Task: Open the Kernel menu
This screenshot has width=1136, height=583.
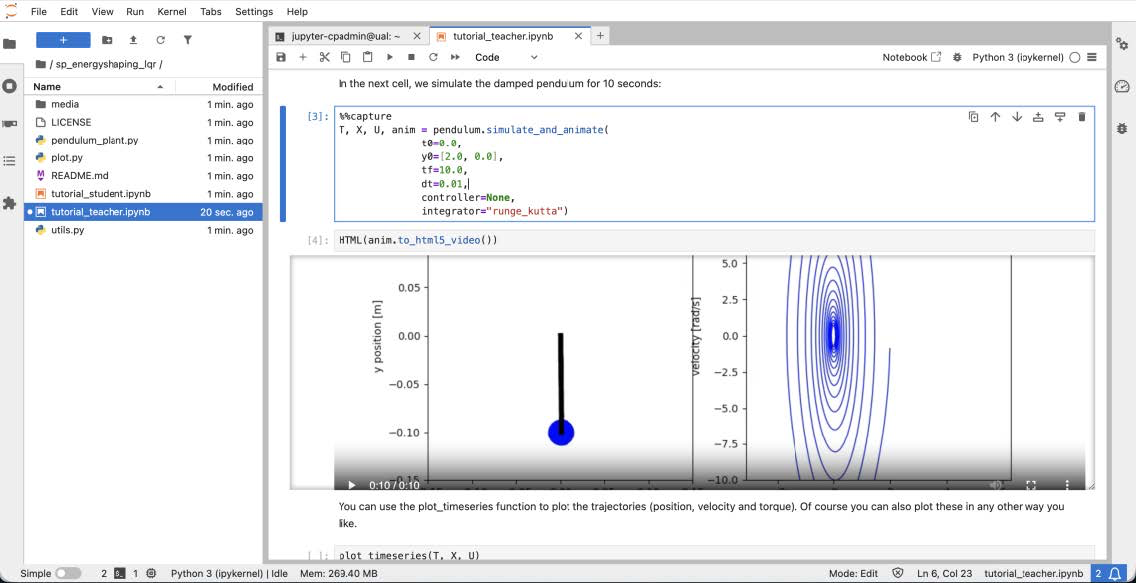Action: point(171,11)
